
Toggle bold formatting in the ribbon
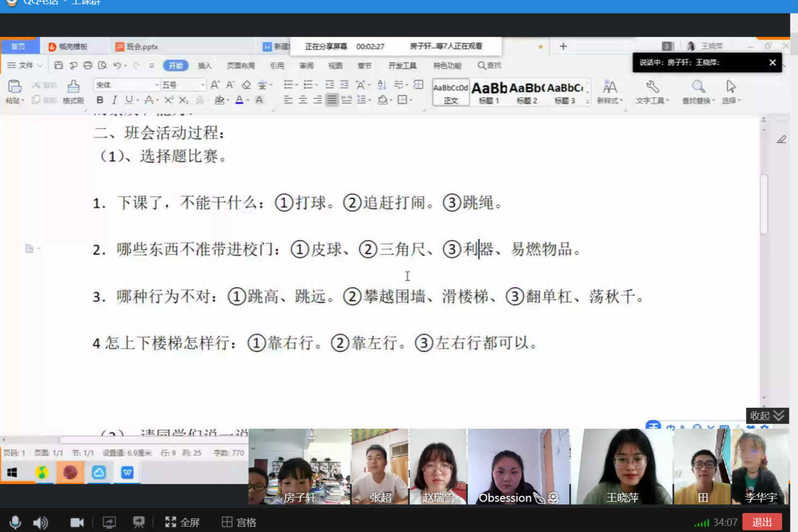[x=100, y=100]
